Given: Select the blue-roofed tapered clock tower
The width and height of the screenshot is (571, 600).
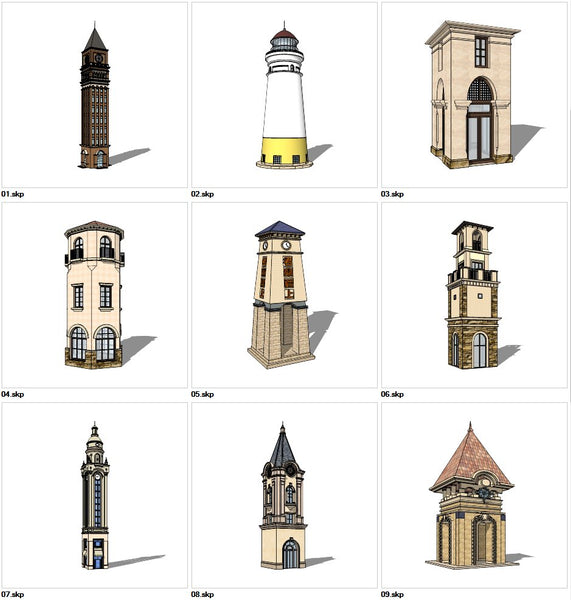Looking at the screenshot, I should 284,295.
